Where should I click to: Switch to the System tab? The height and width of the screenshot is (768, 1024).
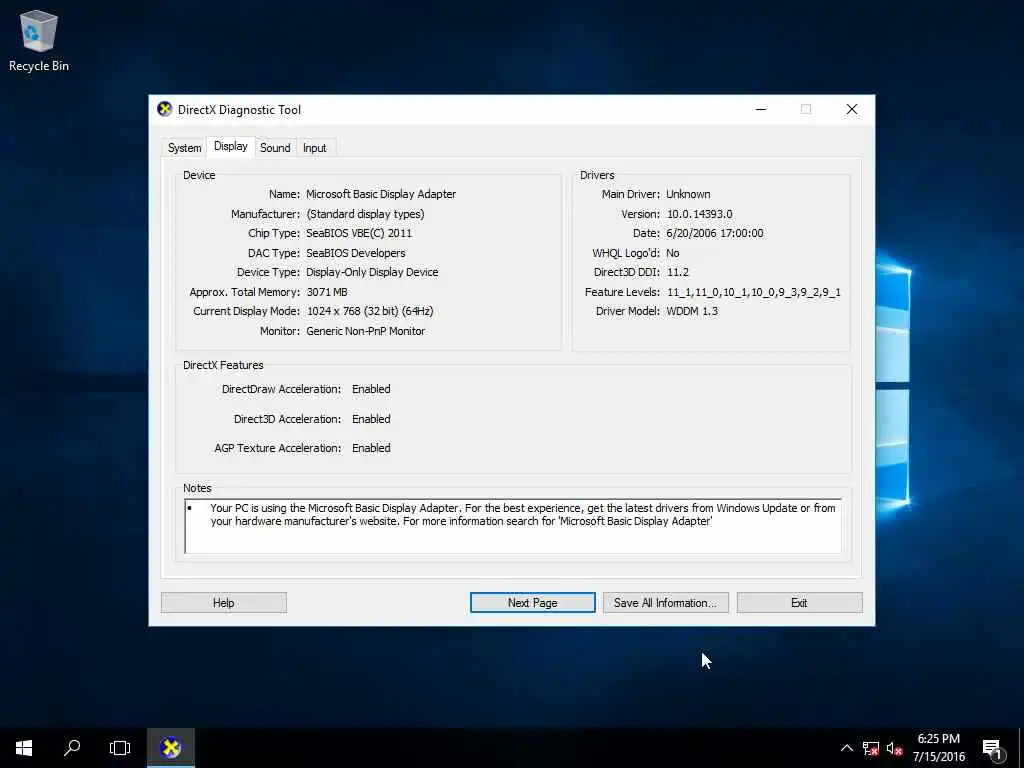tap(184, 148)
